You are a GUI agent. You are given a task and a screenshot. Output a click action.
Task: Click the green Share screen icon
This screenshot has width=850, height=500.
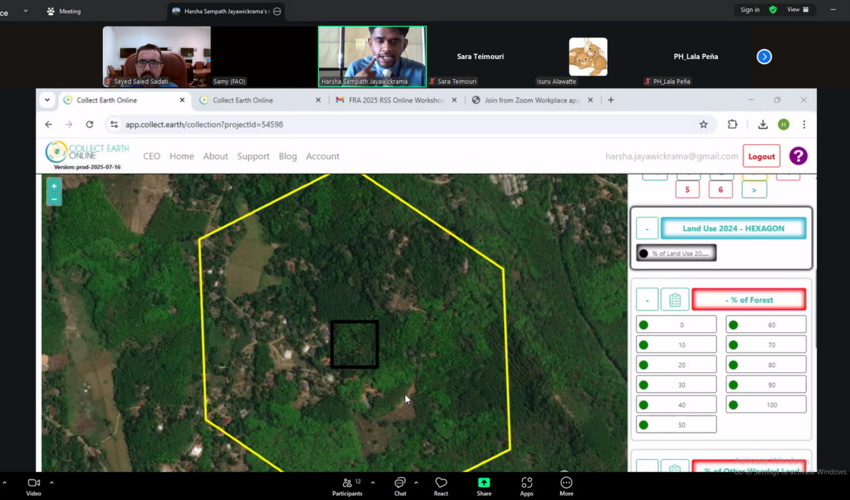(x=484, y=484)
